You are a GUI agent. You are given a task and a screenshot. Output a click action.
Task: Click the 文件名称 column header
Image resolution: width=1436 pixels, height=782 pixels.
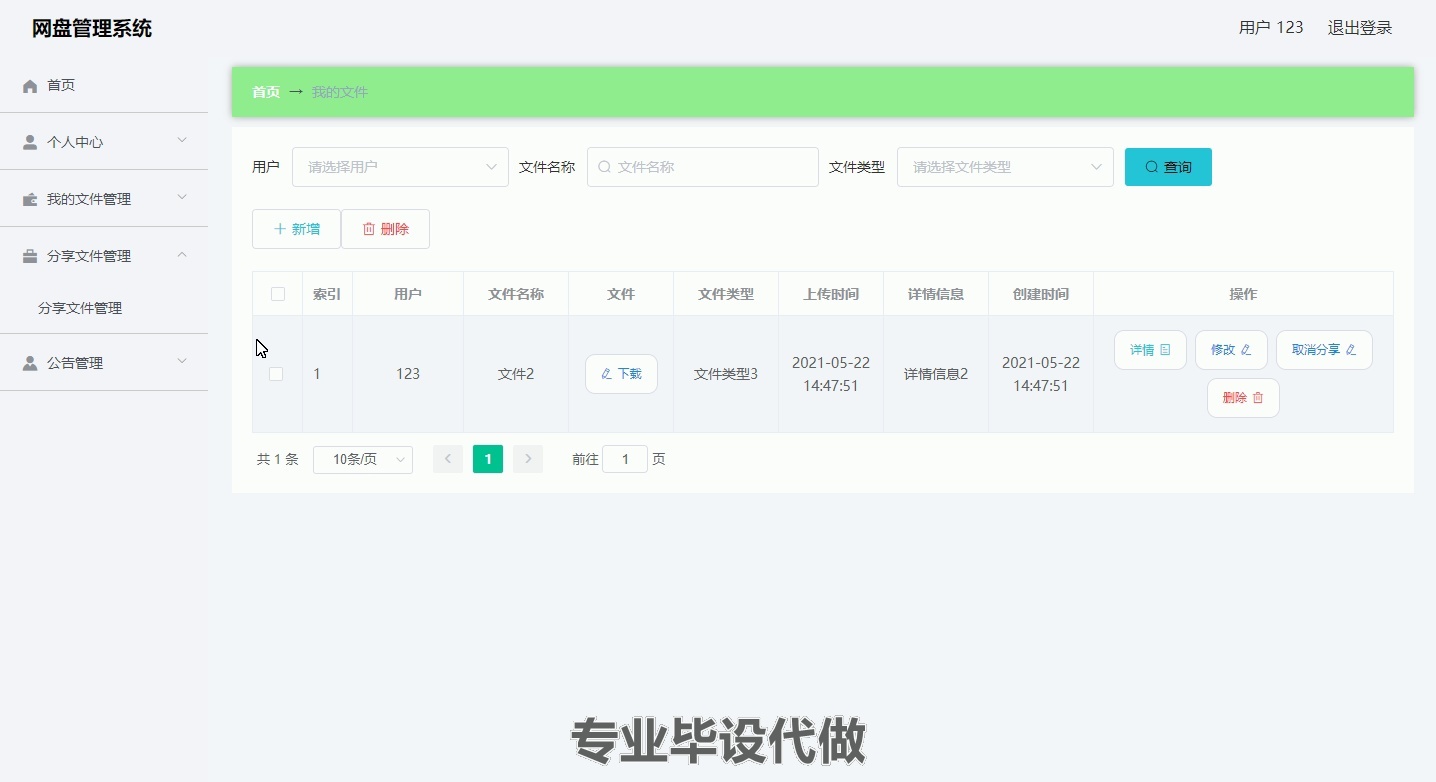point(516,294)
